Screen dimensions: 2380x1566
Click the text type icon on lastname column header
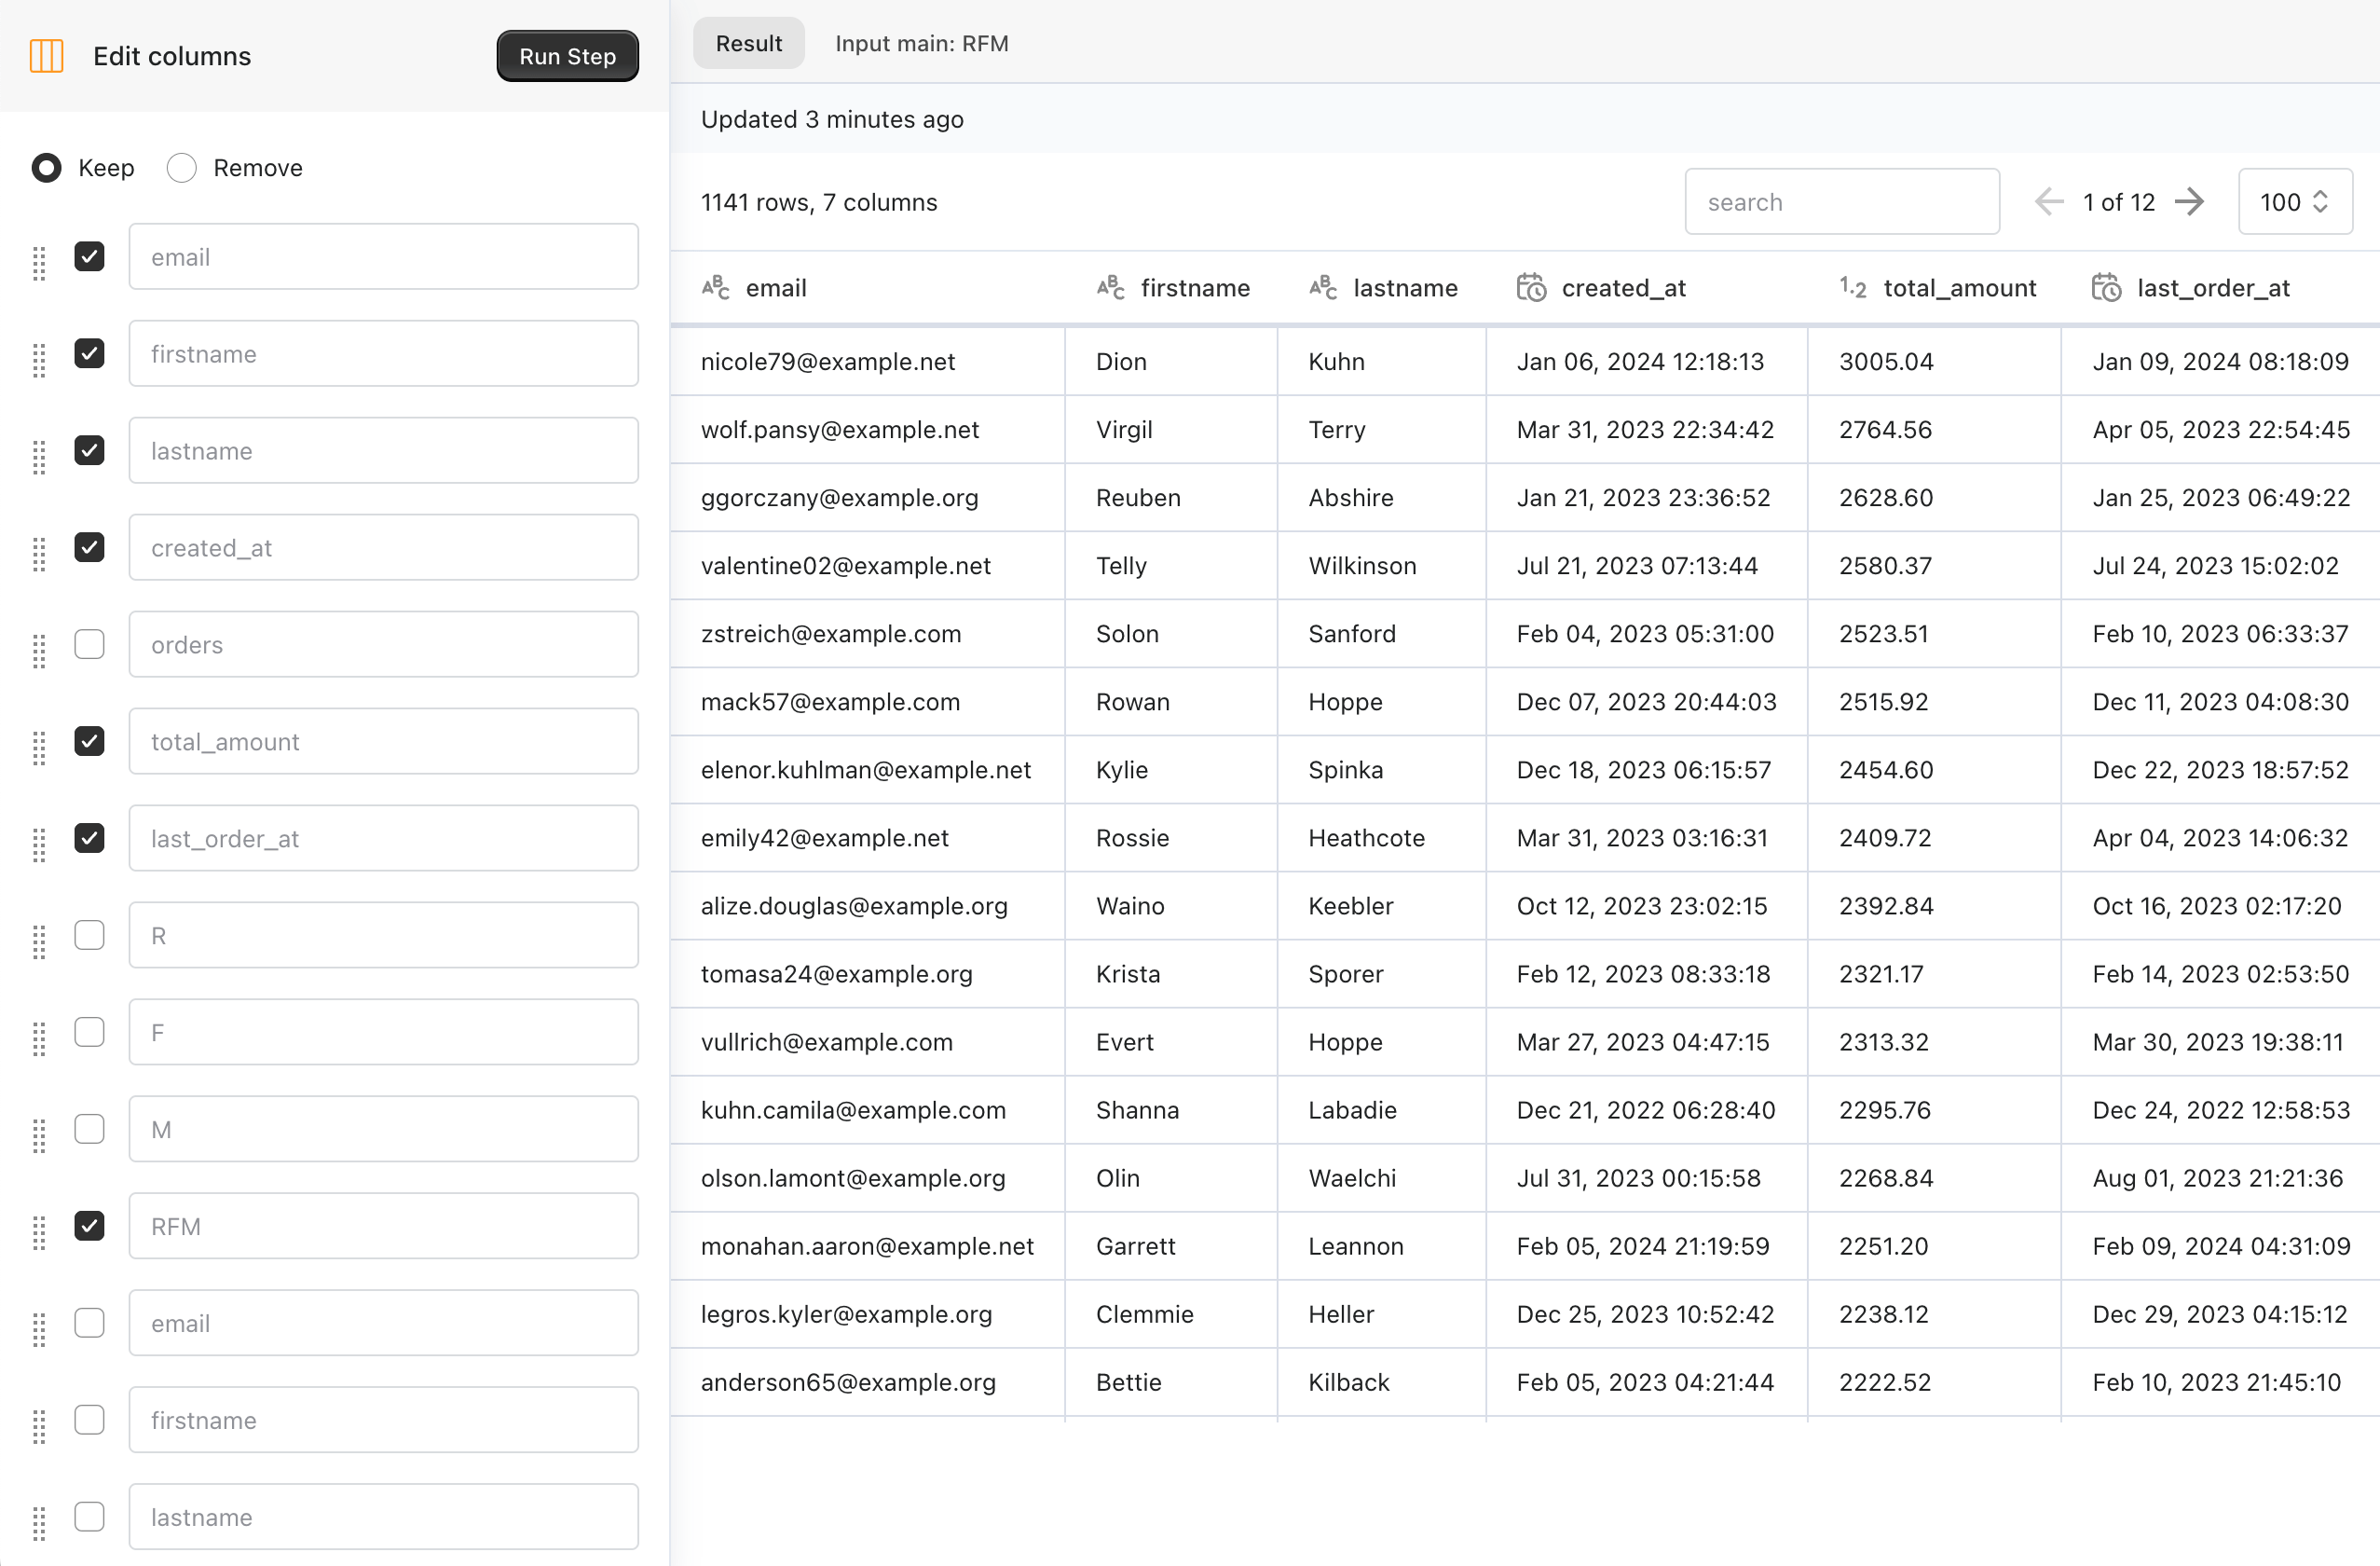point(1324,288)
